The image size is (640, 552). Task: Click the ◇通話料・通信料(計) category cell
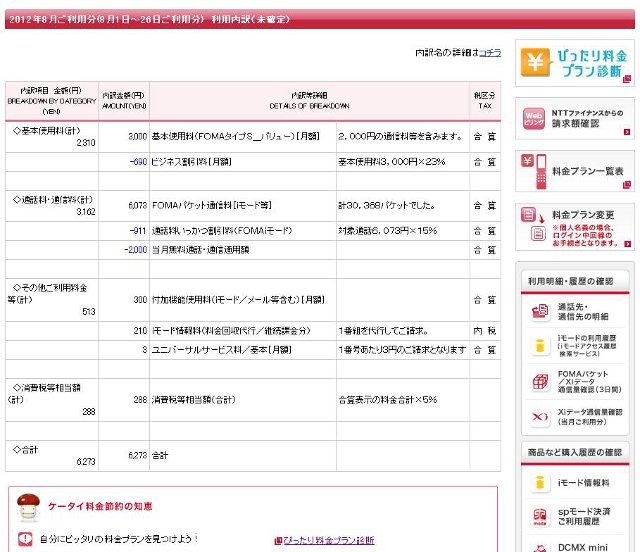[52, 206]
